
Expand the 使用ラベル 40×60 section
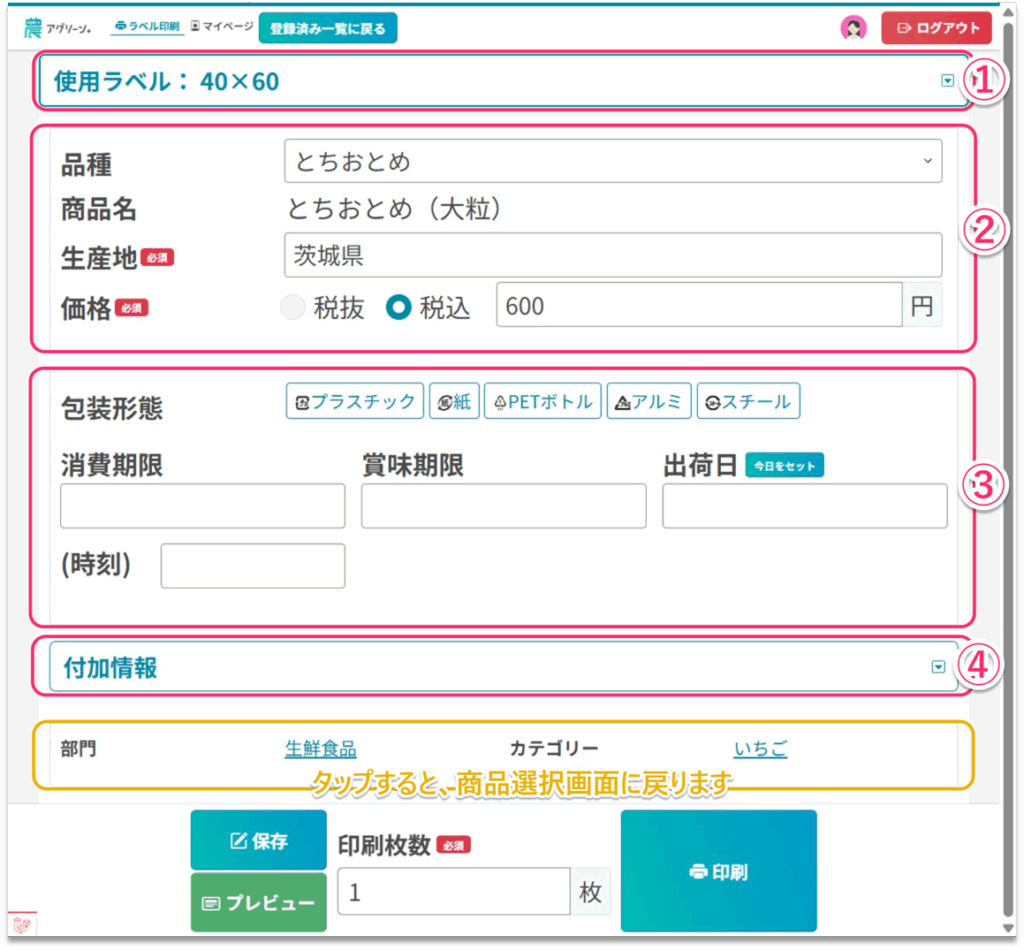(x=947, y=81)
